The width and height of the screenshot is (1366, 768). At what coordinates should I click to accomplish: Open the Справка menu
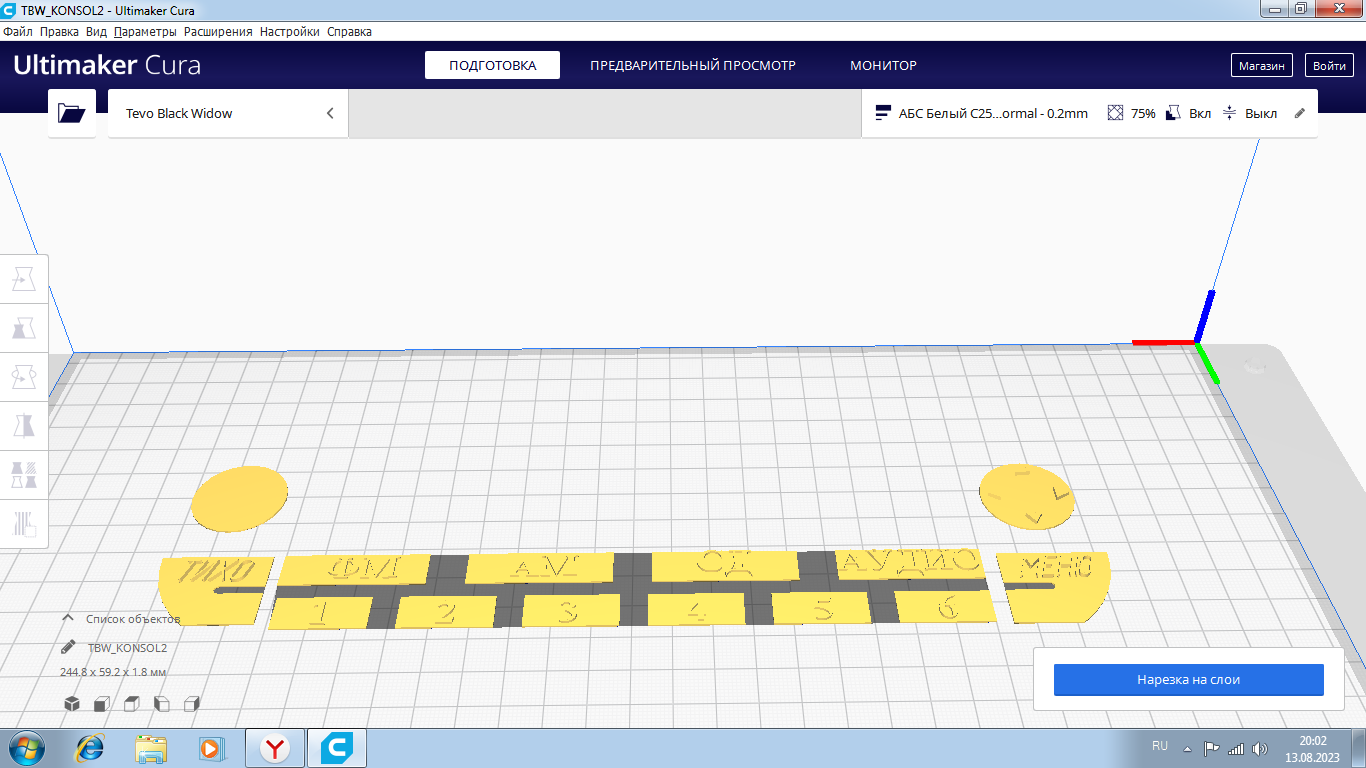(349, 31)
